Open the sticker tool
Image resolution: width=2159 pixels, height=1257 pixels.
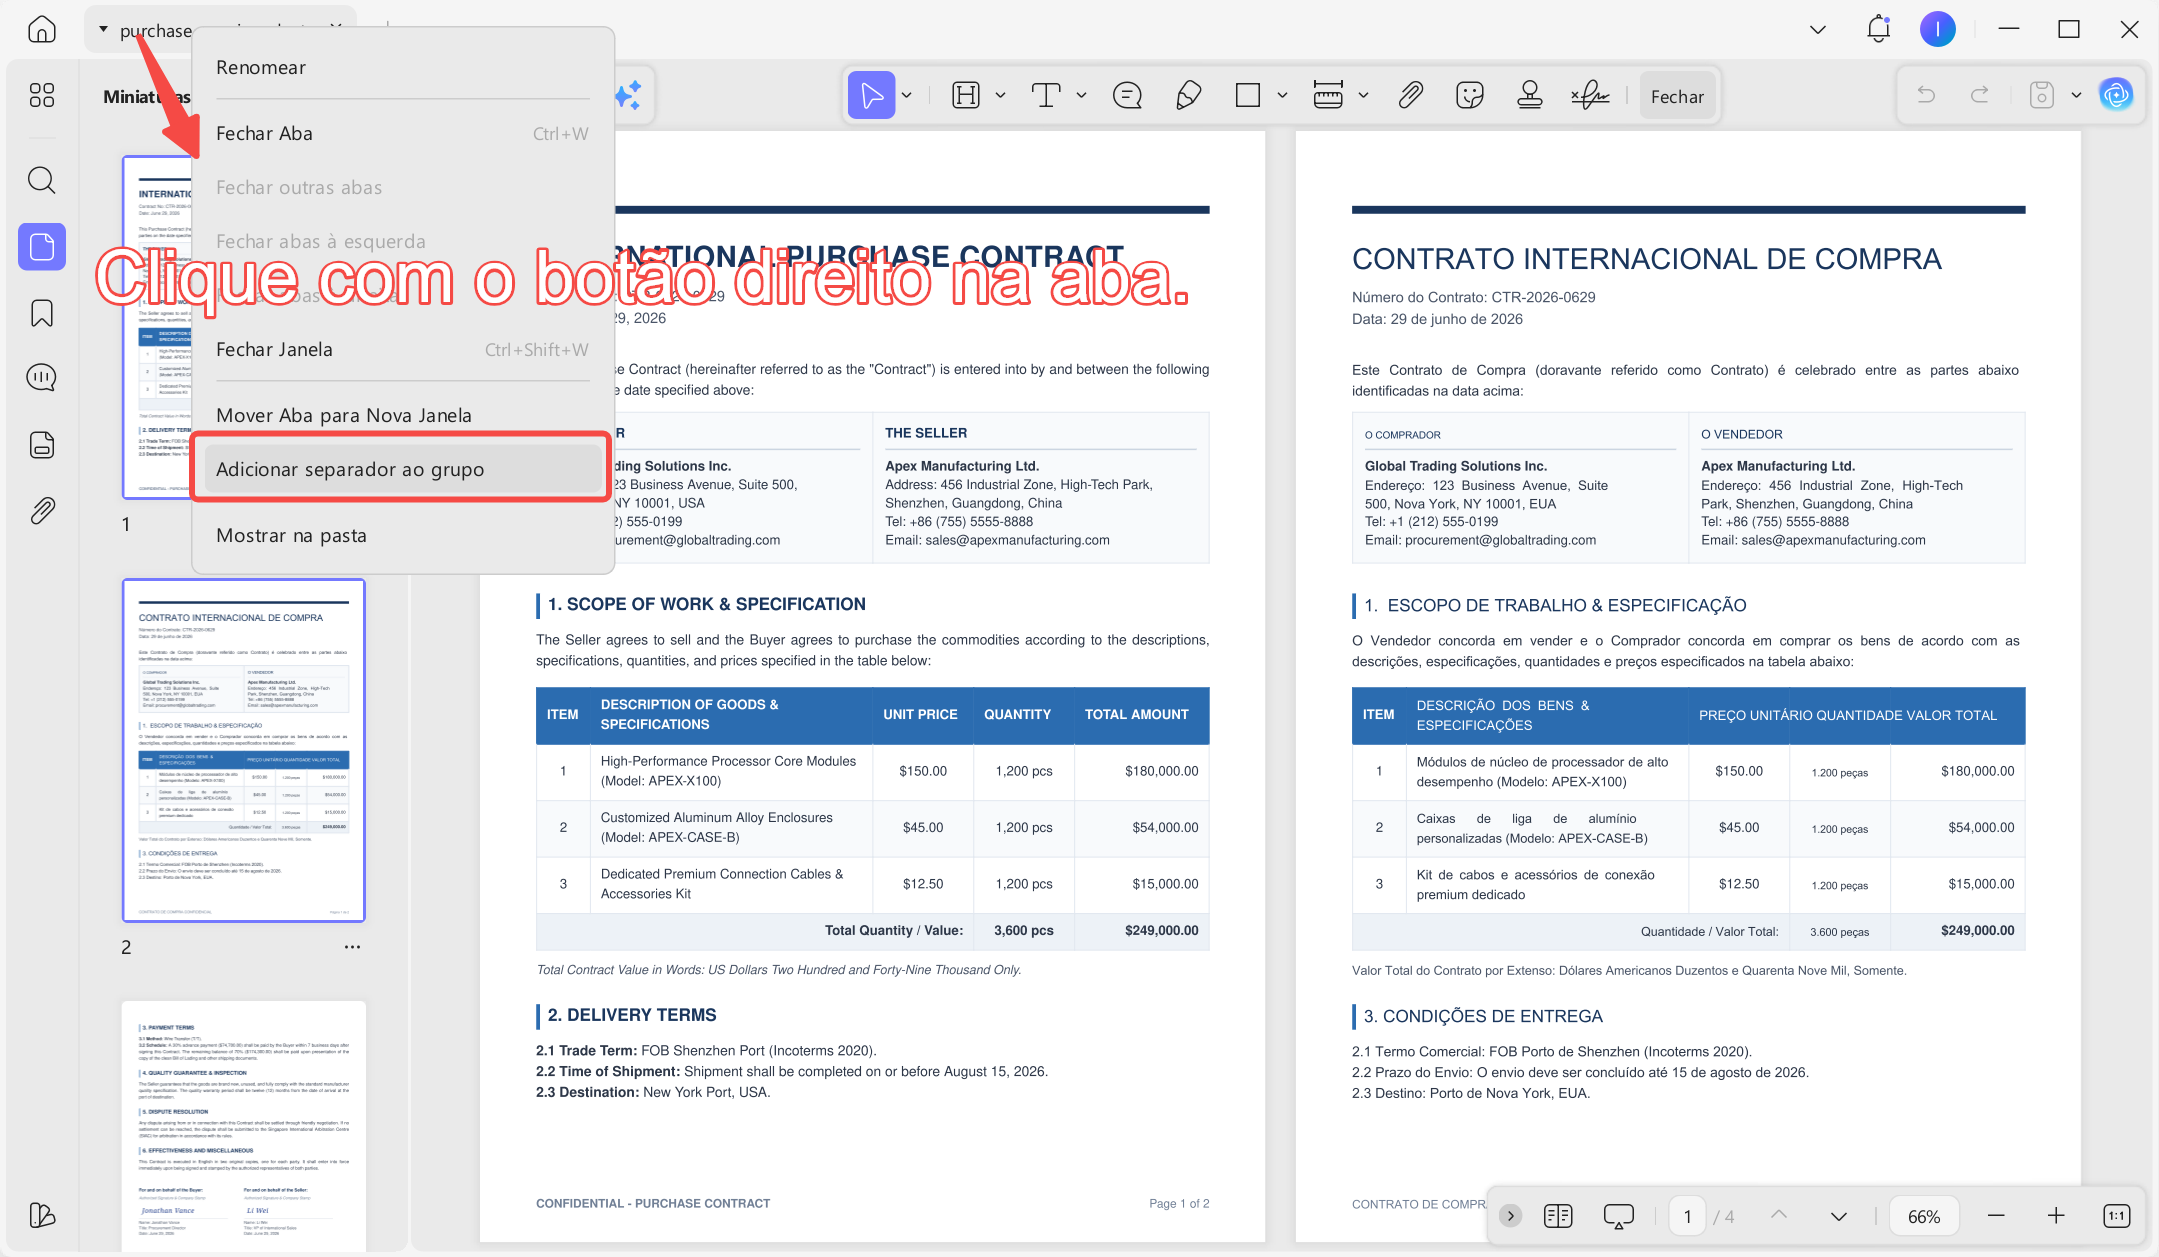[x=1469, y=96]
